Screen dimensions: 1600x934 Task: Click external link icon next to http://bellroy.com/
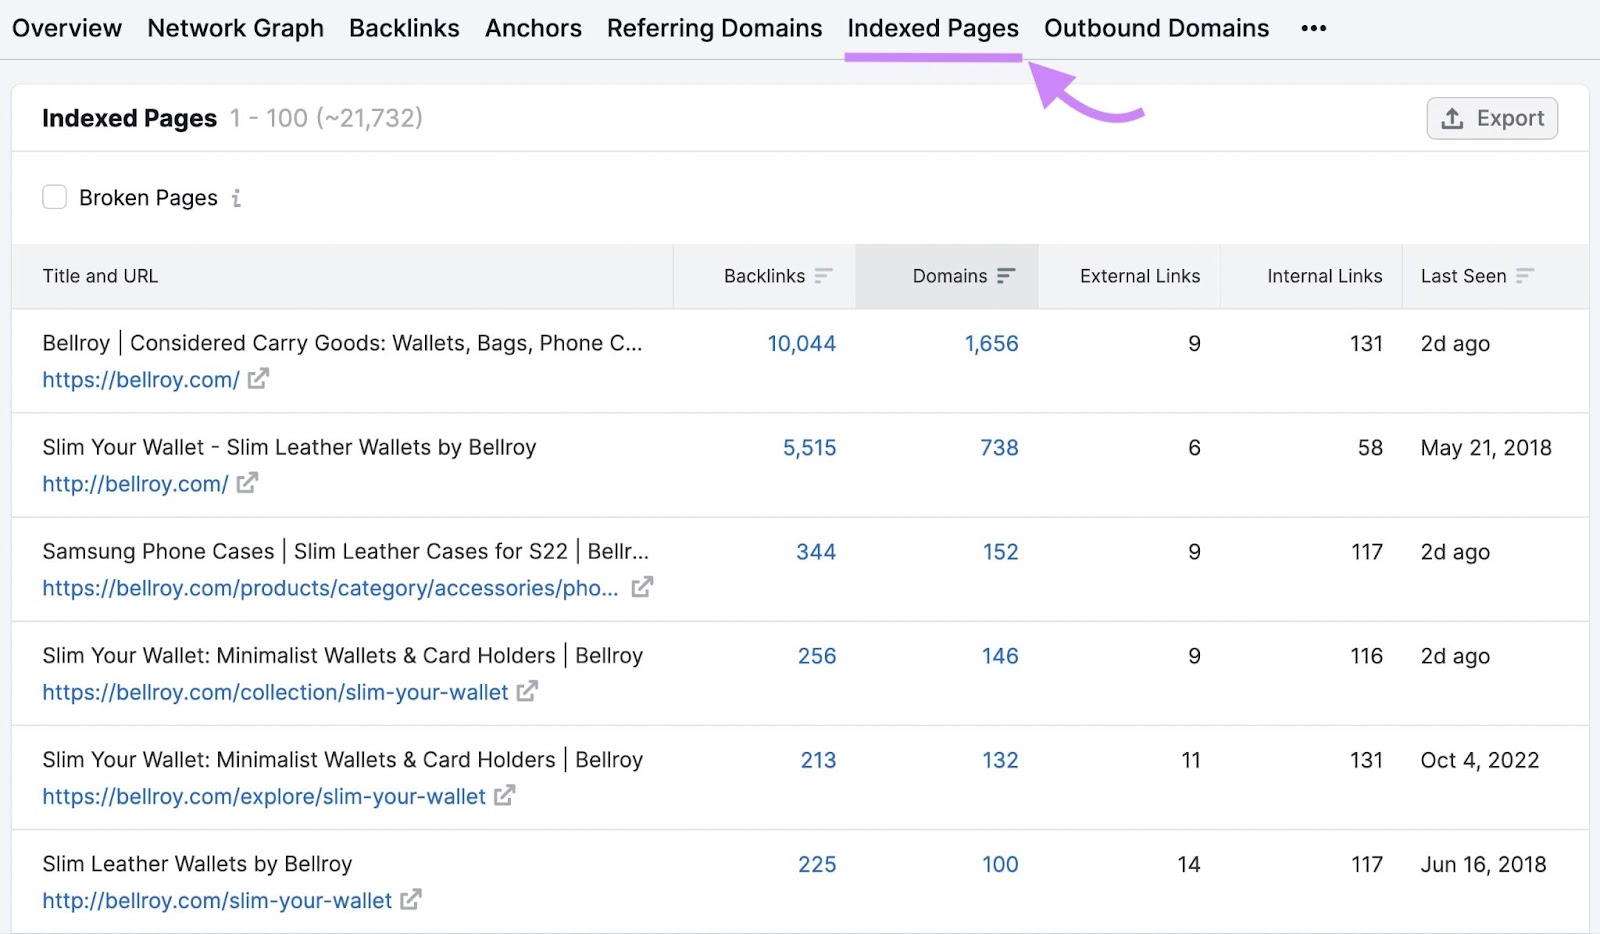(247, 483)
